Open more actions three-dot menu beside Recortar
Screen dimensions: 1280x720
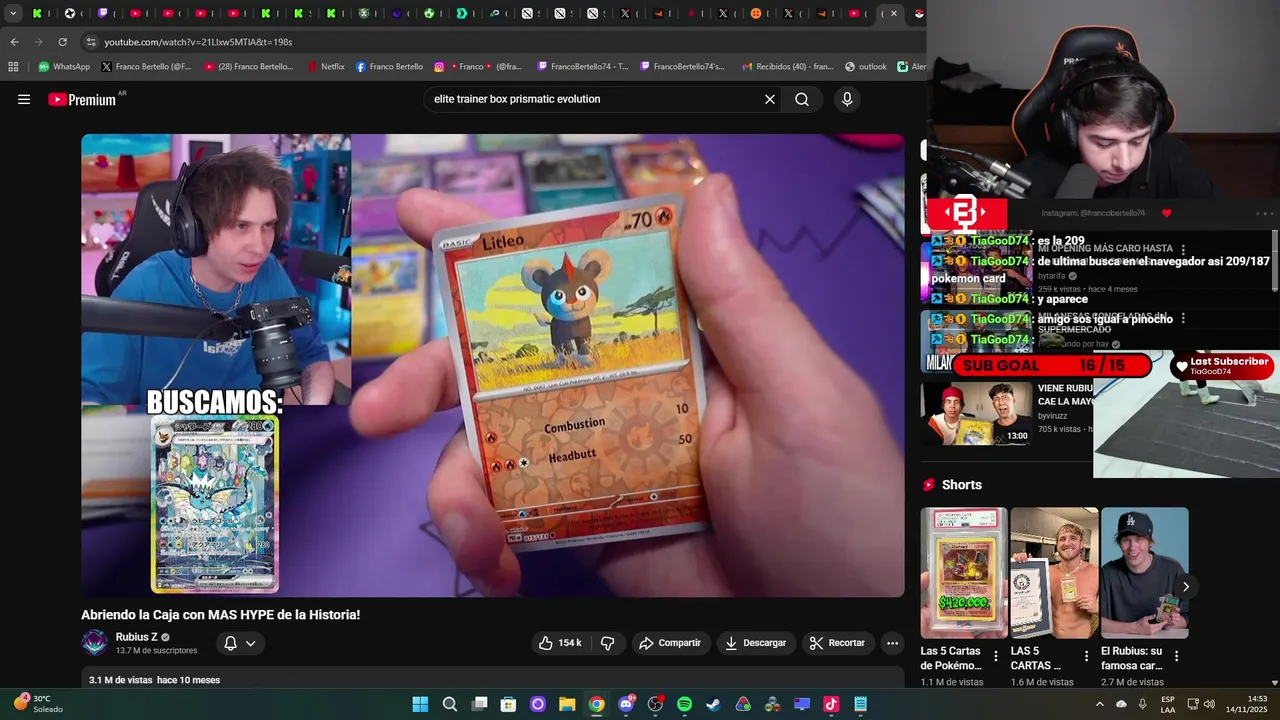[x=892, y=643]
